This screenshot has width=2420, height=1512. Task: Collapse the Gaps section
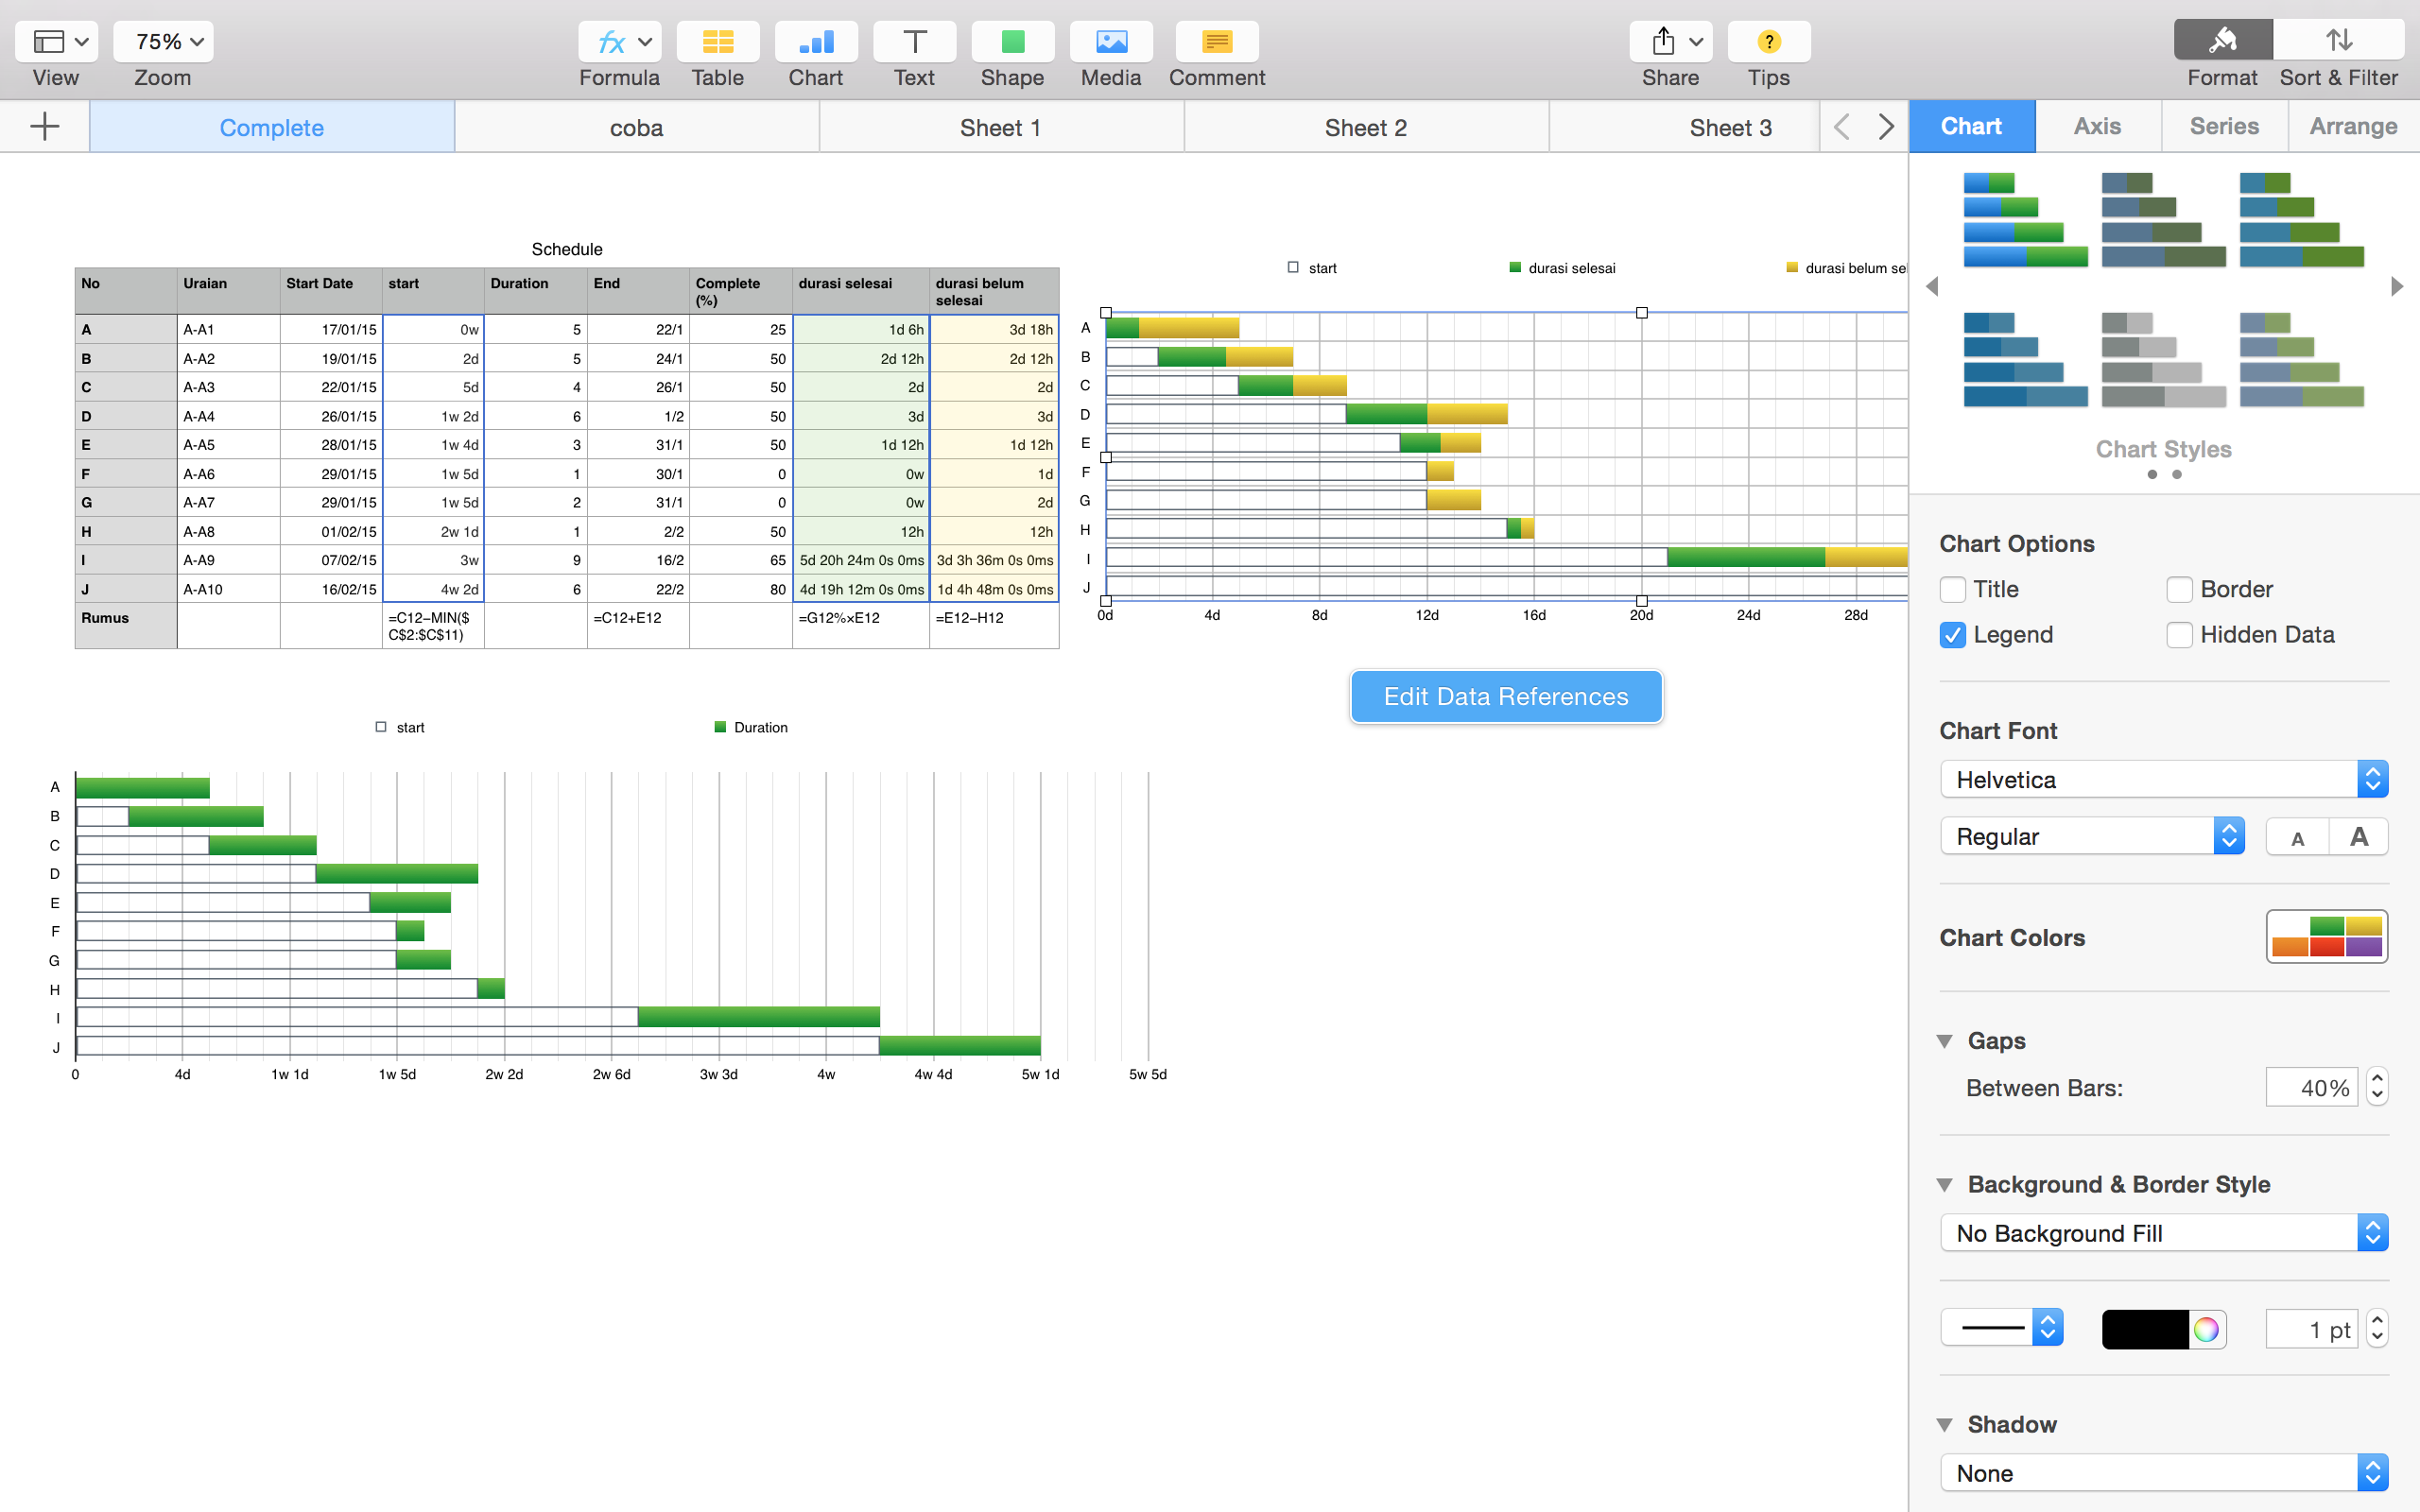click(1946, 1040)
